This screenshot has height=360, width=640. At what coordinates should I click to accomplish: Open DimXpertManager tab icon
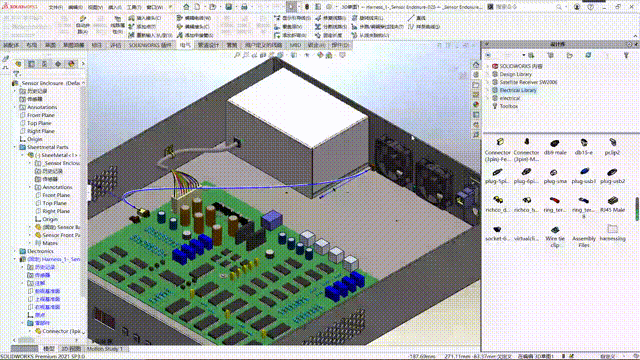(x=58, y=64)
